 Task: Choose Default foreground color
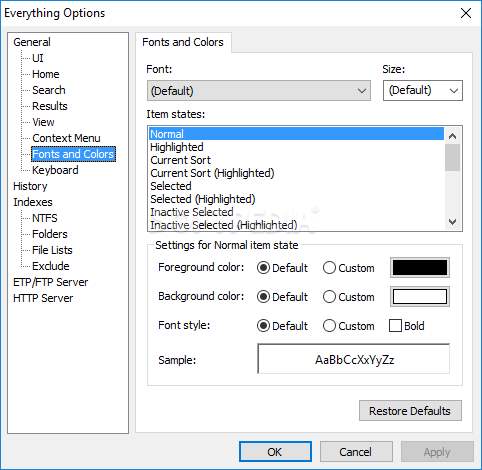click(x=283, y=268)
